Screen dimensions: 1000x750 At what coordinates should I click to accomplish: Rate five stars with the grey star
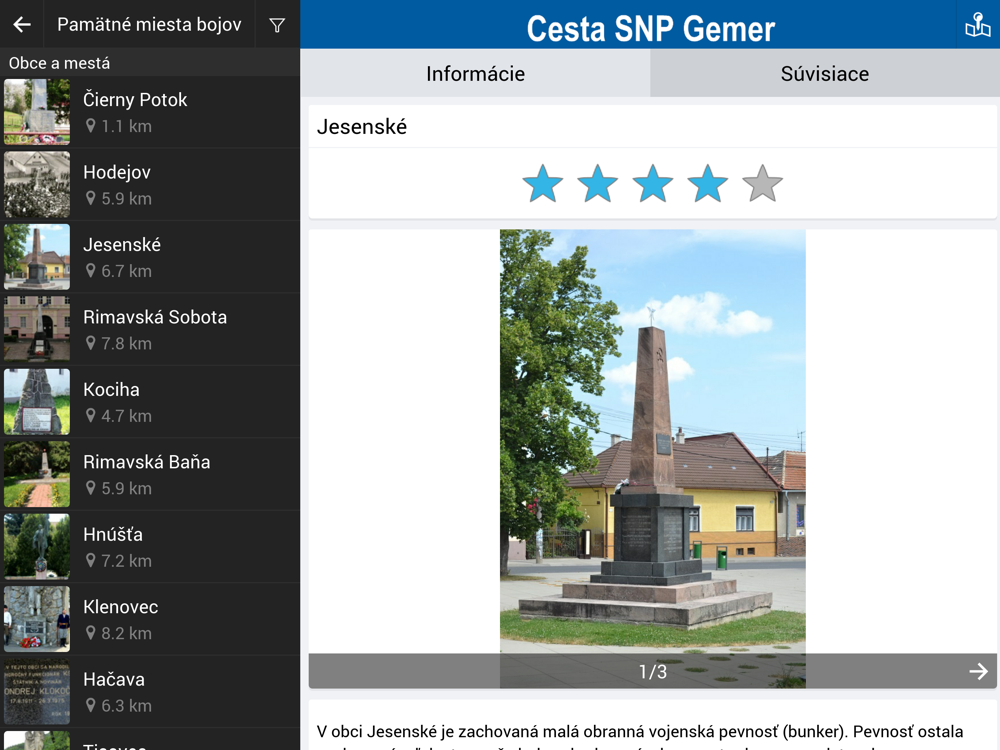[763, 184]
